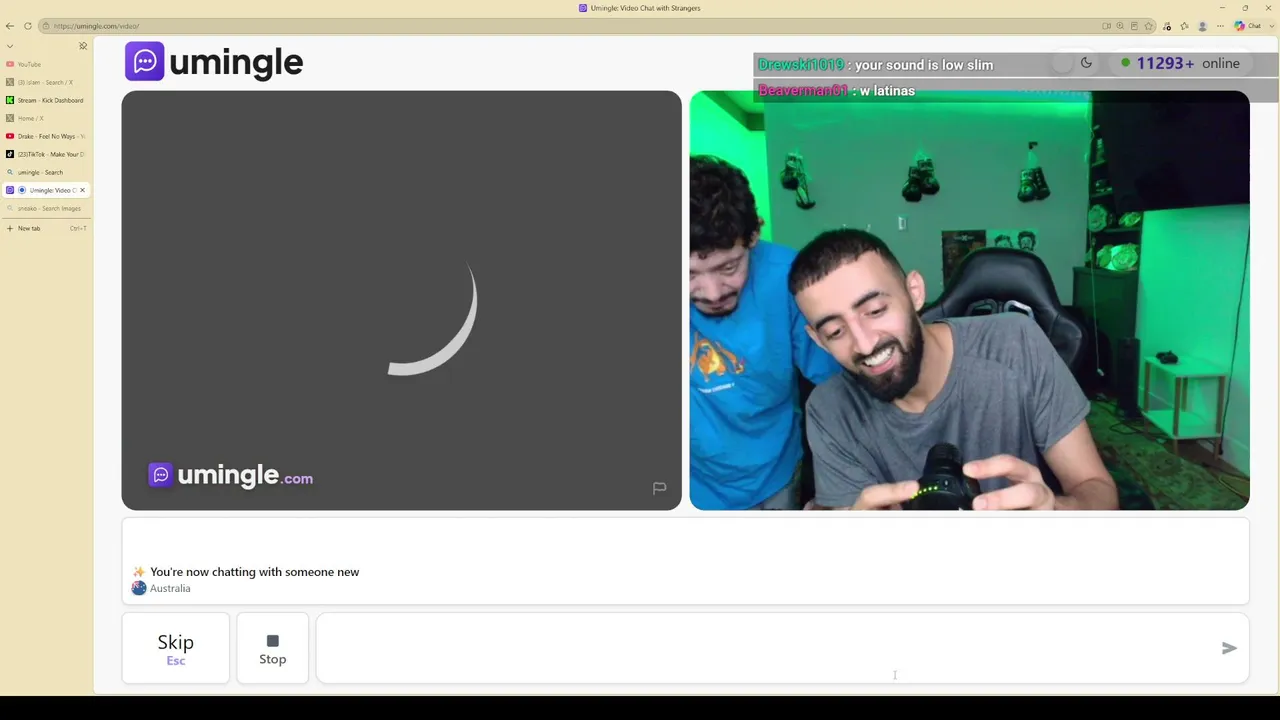This screenshot has height=720, width=1280.
Task: Open the TikTok - Make Your Day tab
Action: [x=46, y=154]
